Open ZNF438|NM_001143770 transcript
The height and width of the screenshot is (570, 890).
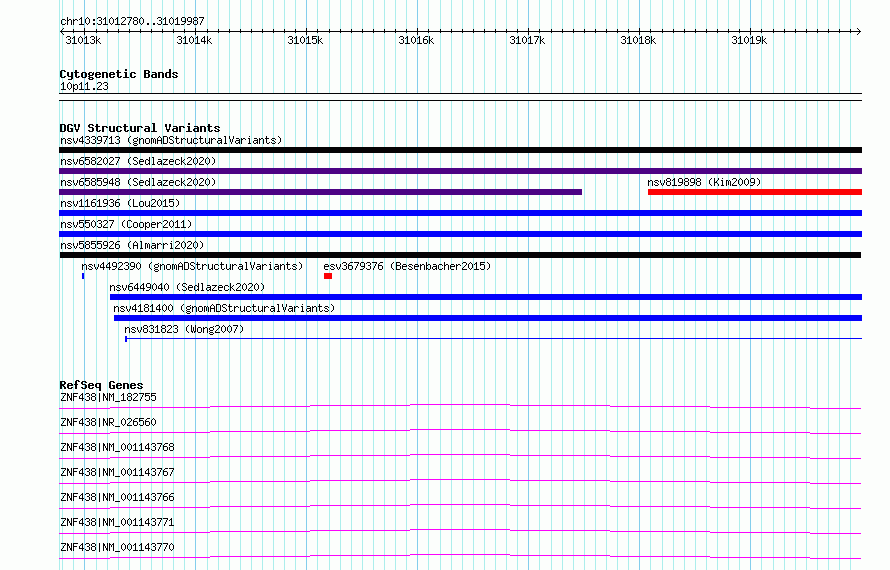117,547
